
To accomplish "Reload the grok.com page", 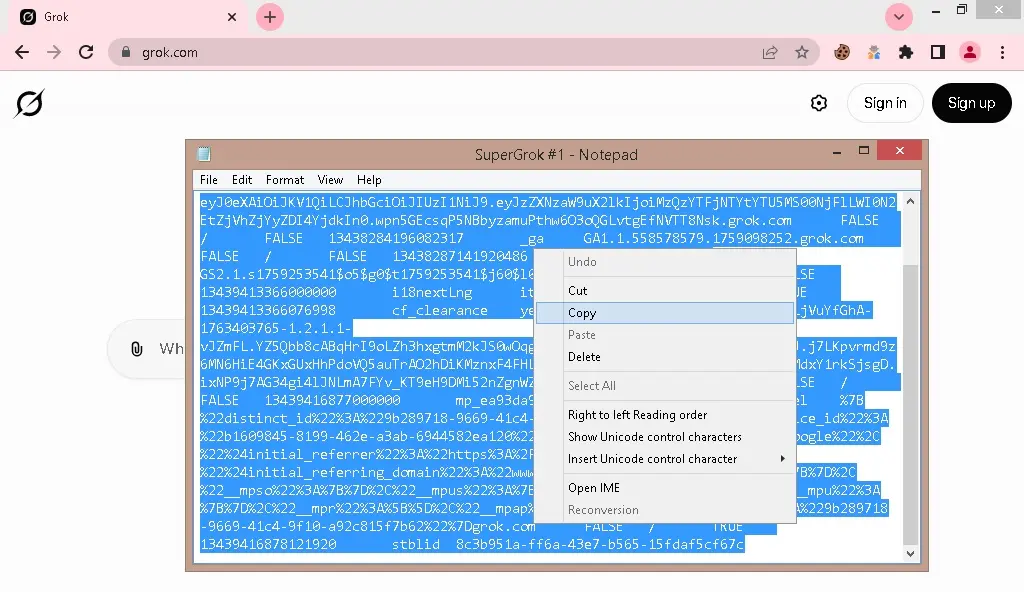I will coord(86,52).
